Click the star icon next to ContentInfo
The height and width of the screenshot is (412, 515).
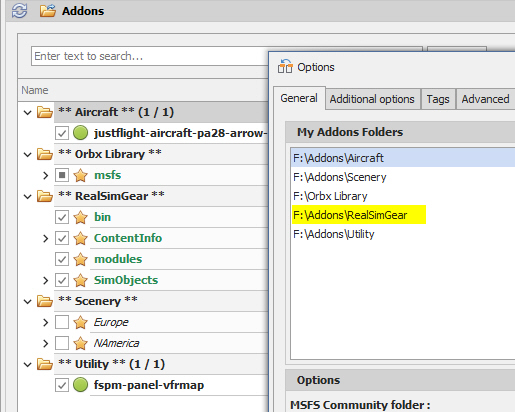[80, 238]
